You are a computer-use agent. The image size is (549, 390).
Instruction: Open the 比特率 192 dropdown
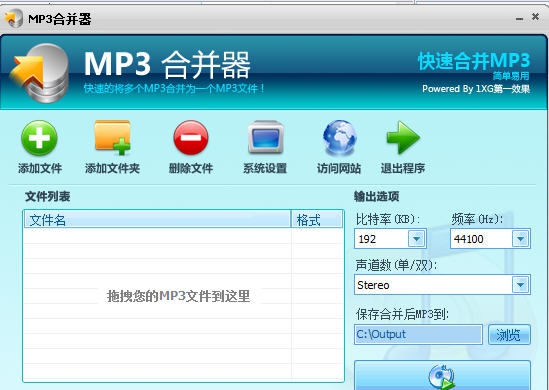[x=416, y=239]
